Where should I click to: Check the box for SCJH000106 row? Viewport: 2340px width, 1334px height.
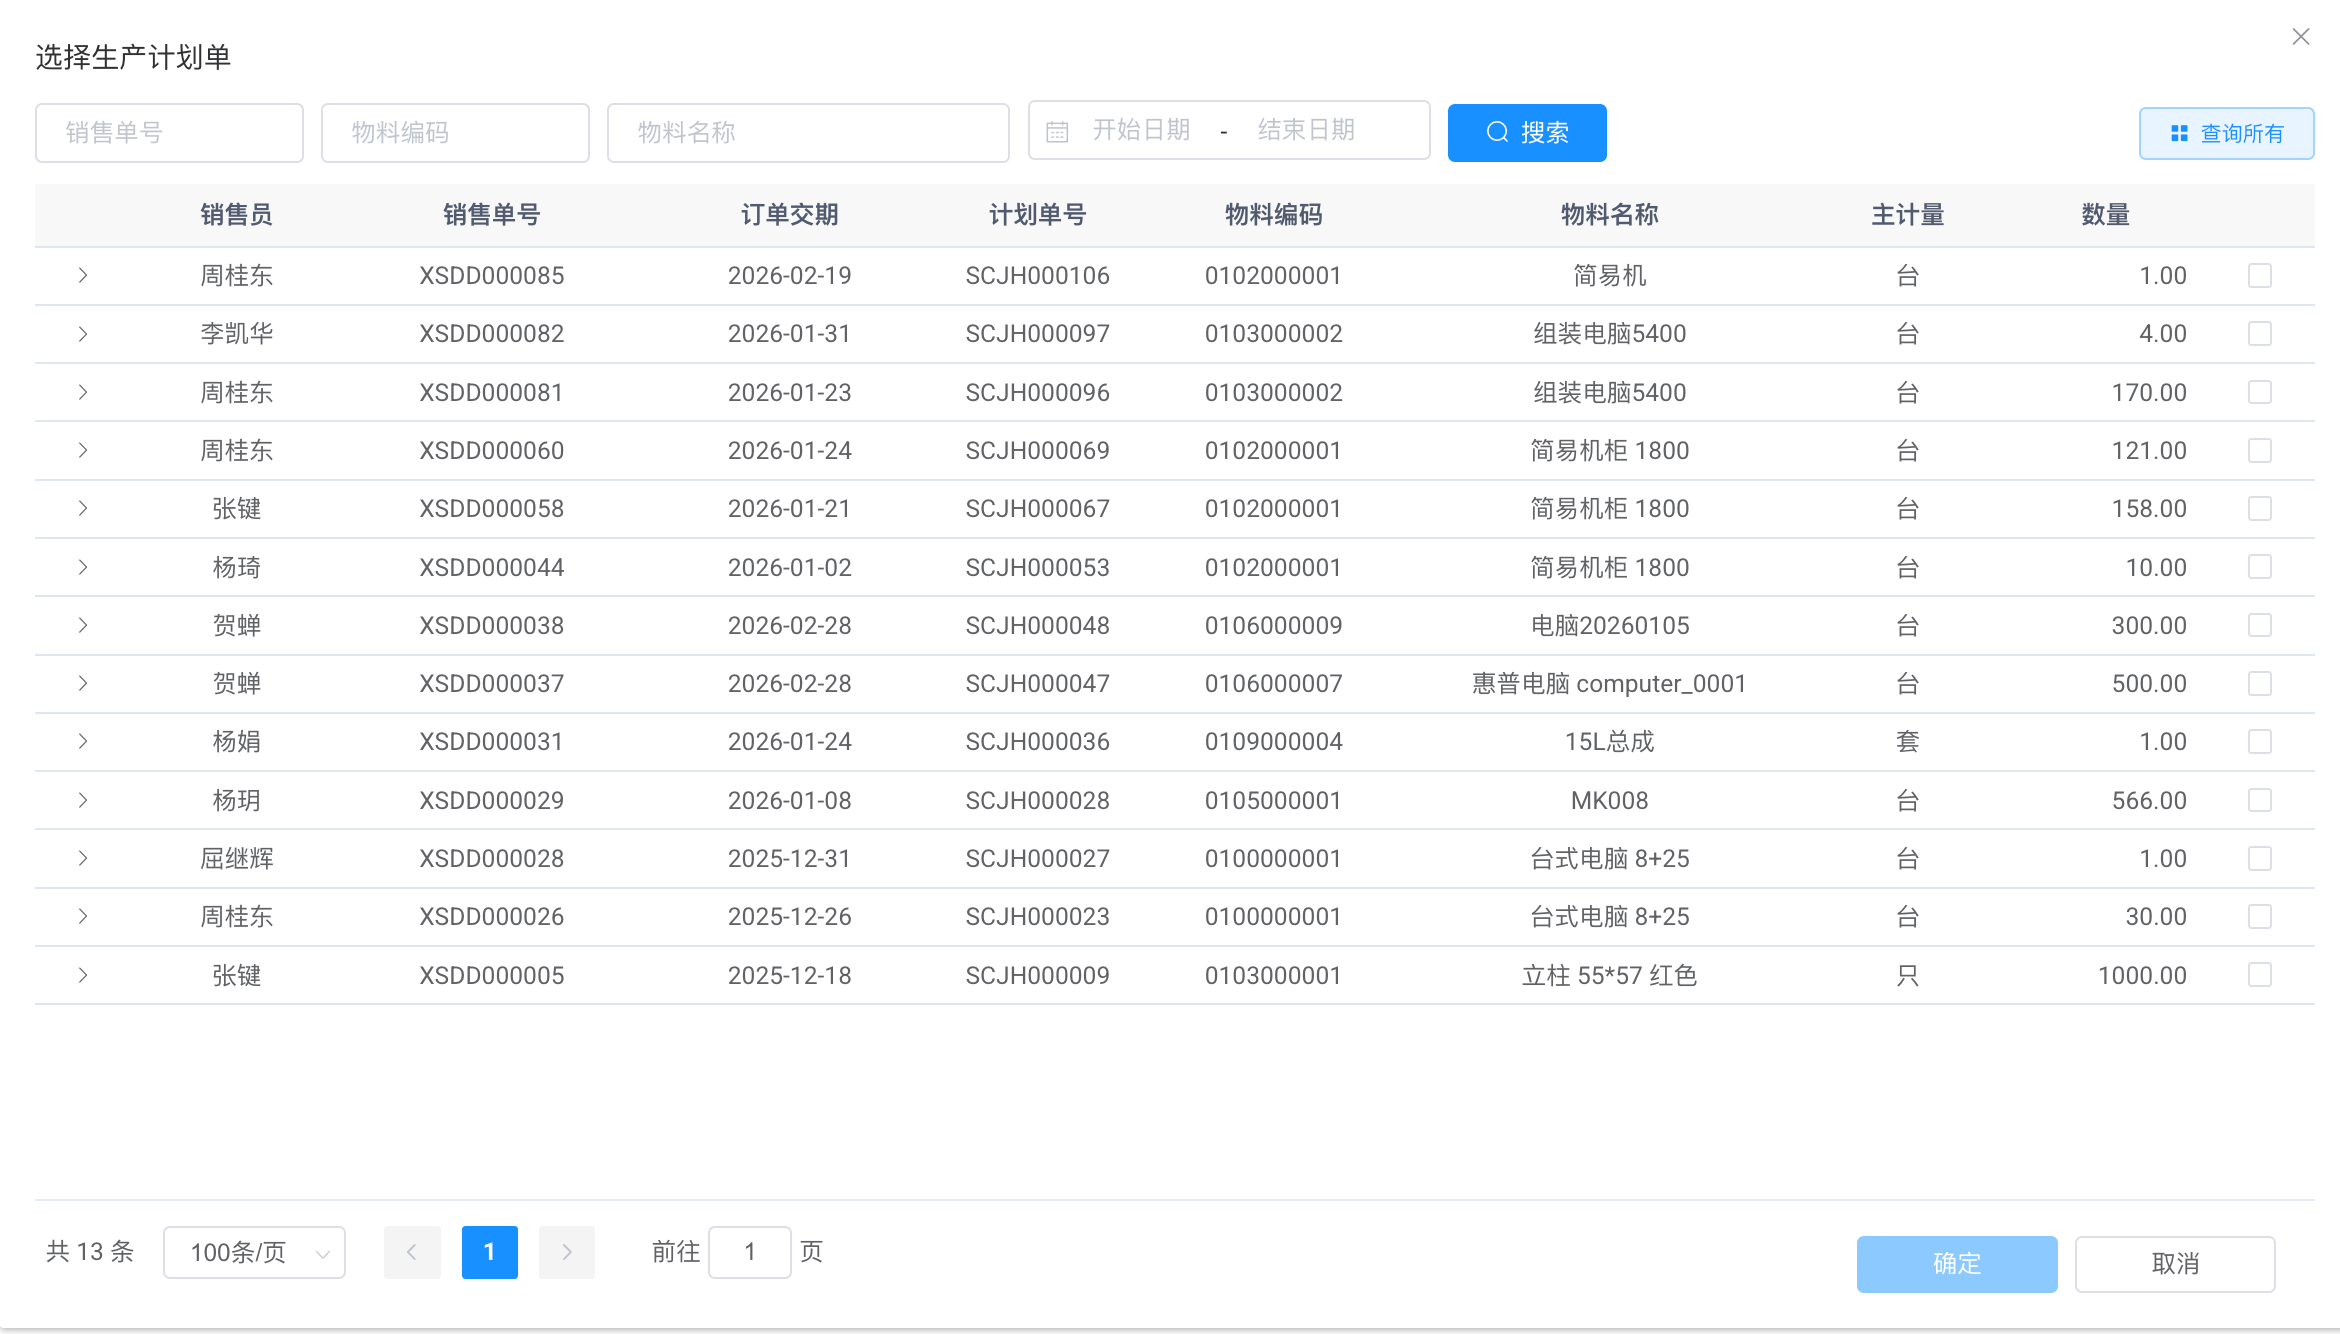pos(2259,275)
